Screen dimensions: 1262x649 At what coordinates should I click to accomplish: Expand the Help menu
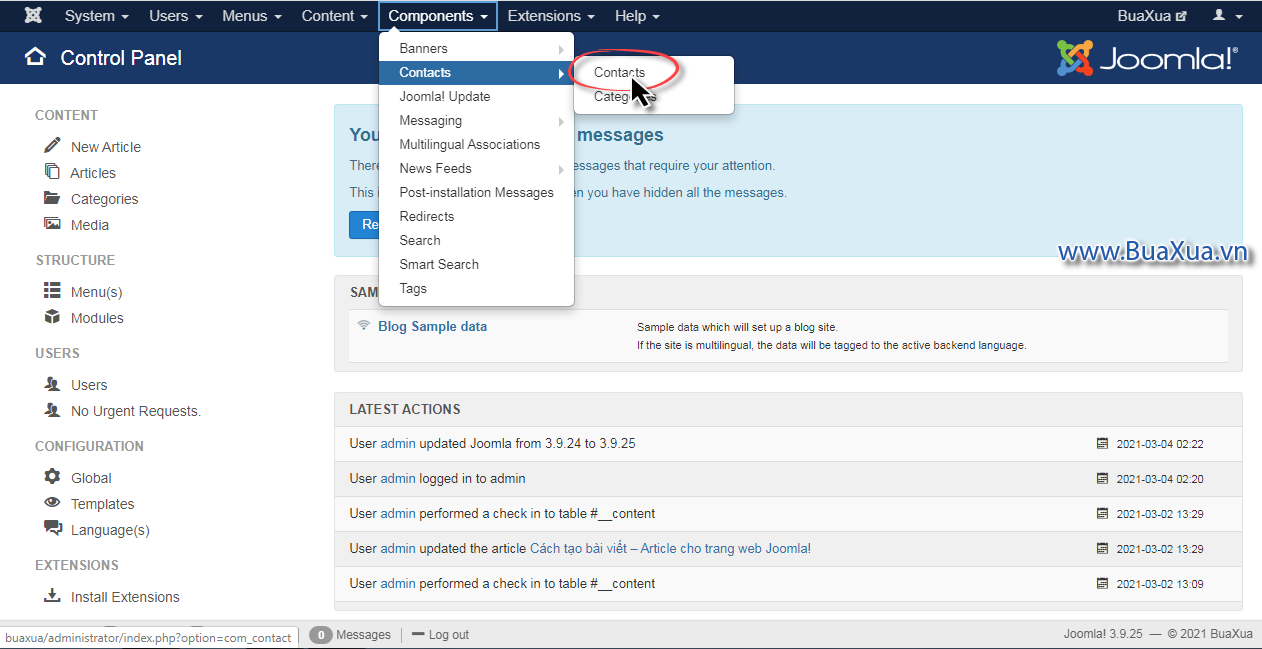pyautogui.click(x=637, y=16)
